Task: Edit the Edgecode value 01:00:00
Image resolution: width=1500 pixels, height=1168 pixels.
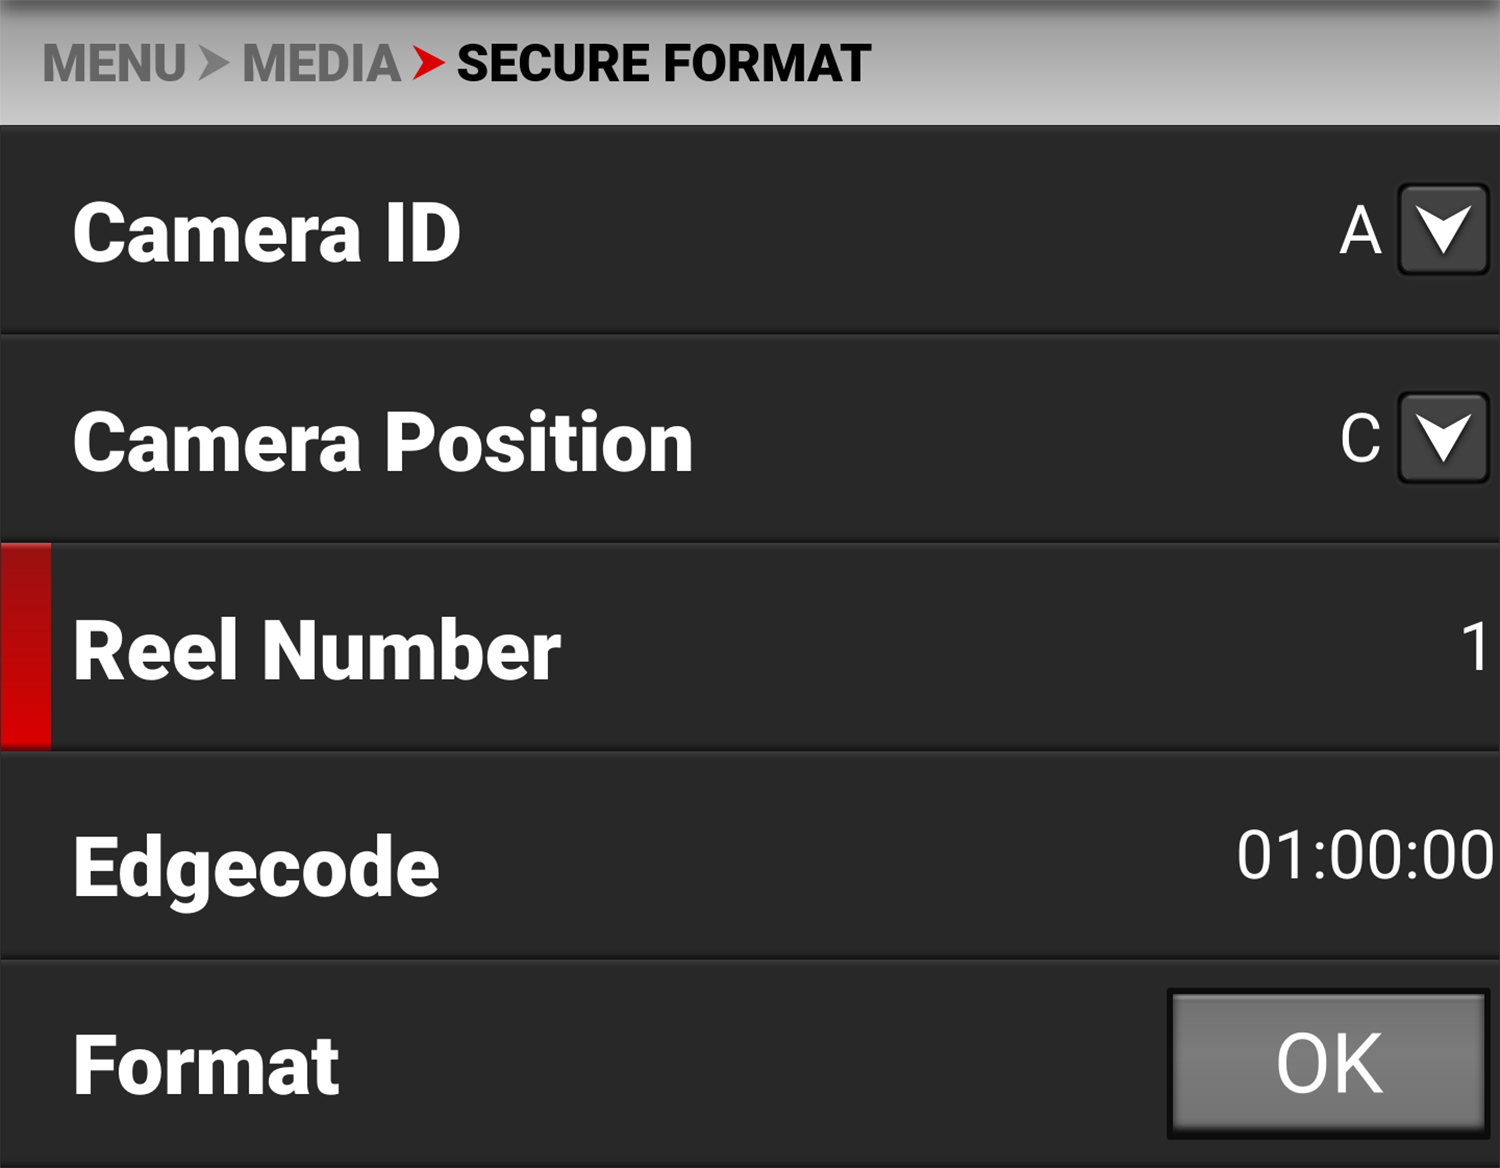Action: (x=1364, y=856)
